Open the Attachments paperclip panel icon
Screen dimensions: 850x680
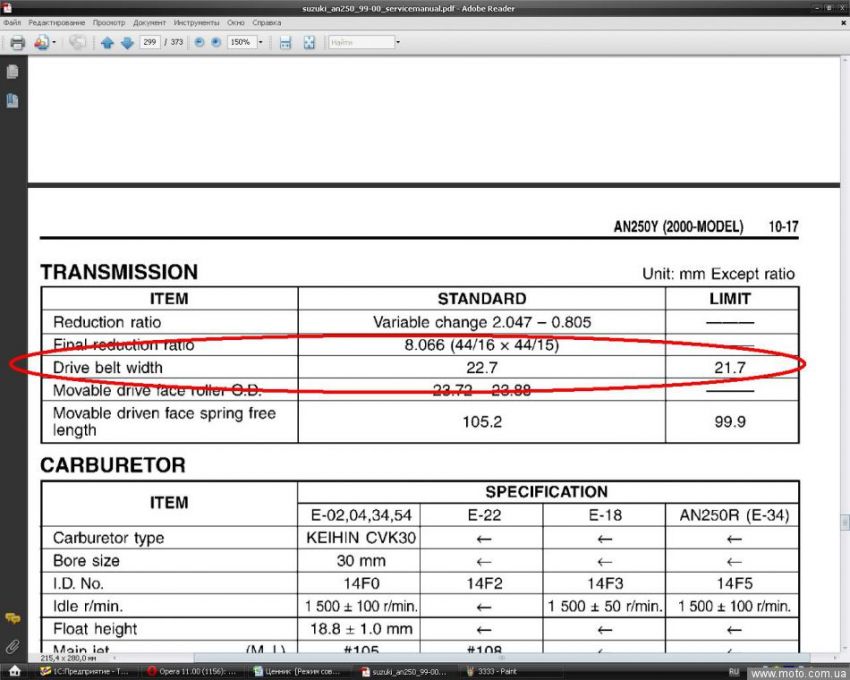pyautogui.click(x=12, y=646)
